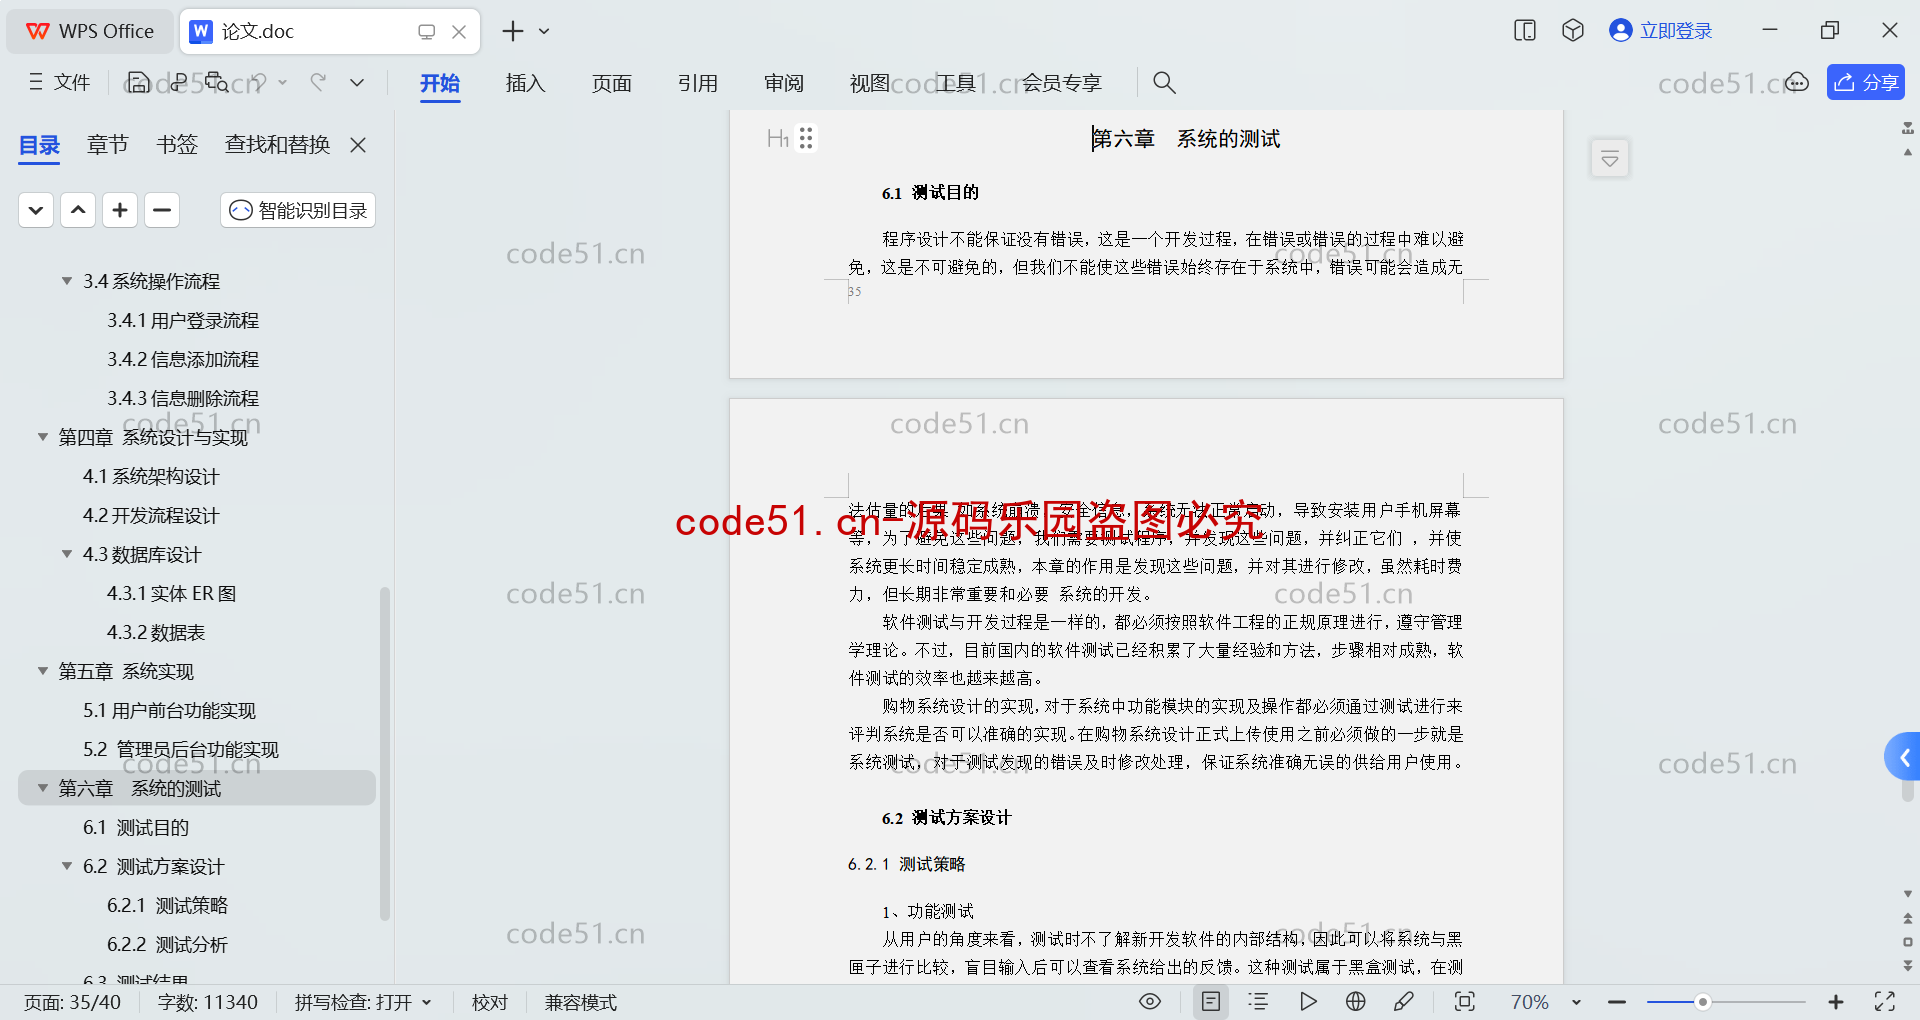1920x1020 pixels.
Task: Click the move heading up chevron button
Action: pyautogui.click(x=78, y=210)
